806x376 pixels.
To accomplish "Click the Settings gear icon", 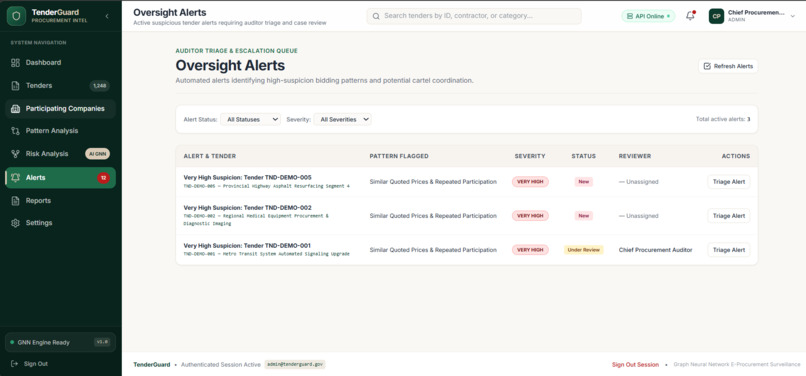I will click(15, 223).
